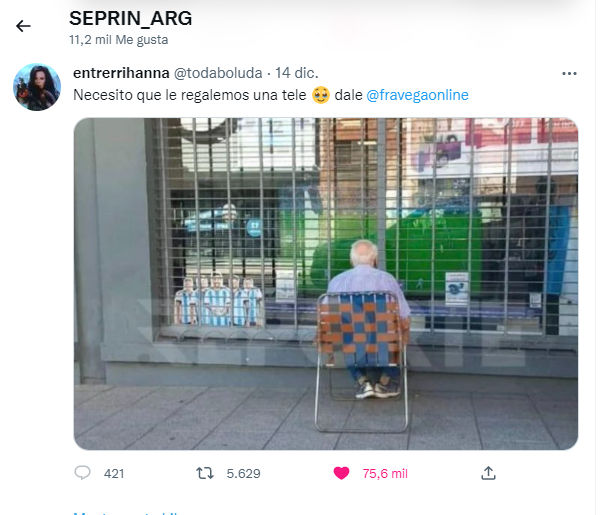This screenshot has width=611, height=515.
Task: Unlike the tweet via pink heart
Action: [341, 473]
